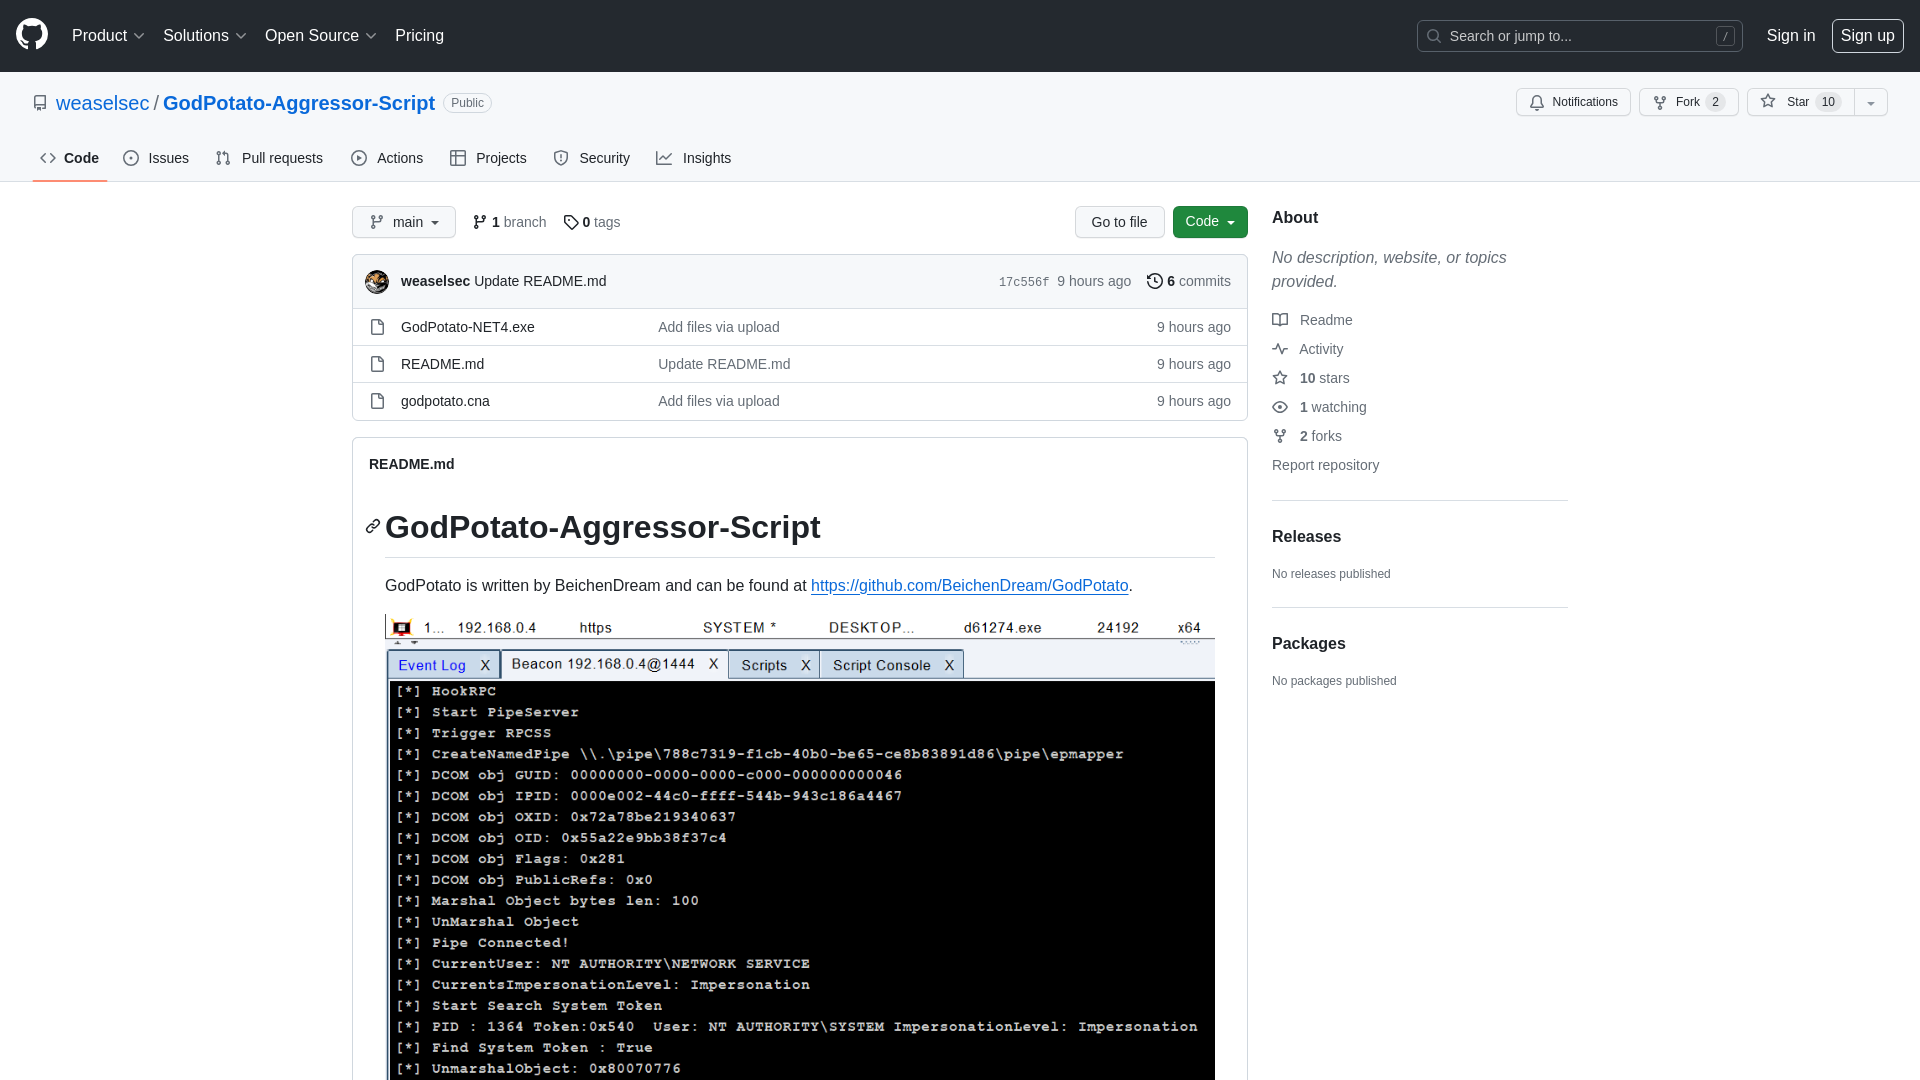Go to Pricing page
This screenshot has height=1080, width=1920.
419,36
